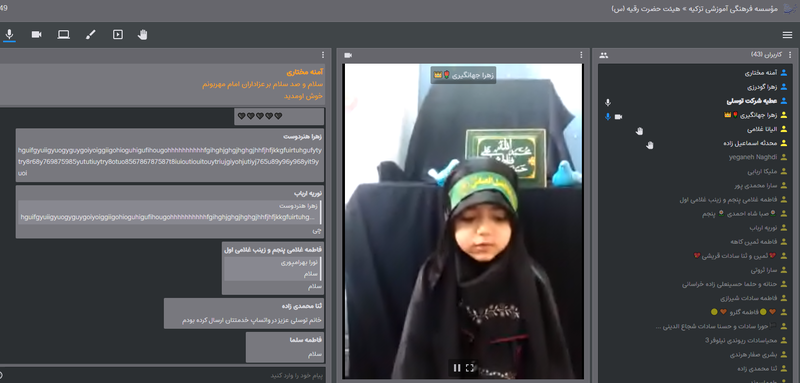Toggle the webcam camera icon in toolbar
The height and width of the screenshot is (383, 800).
[36, 35]
